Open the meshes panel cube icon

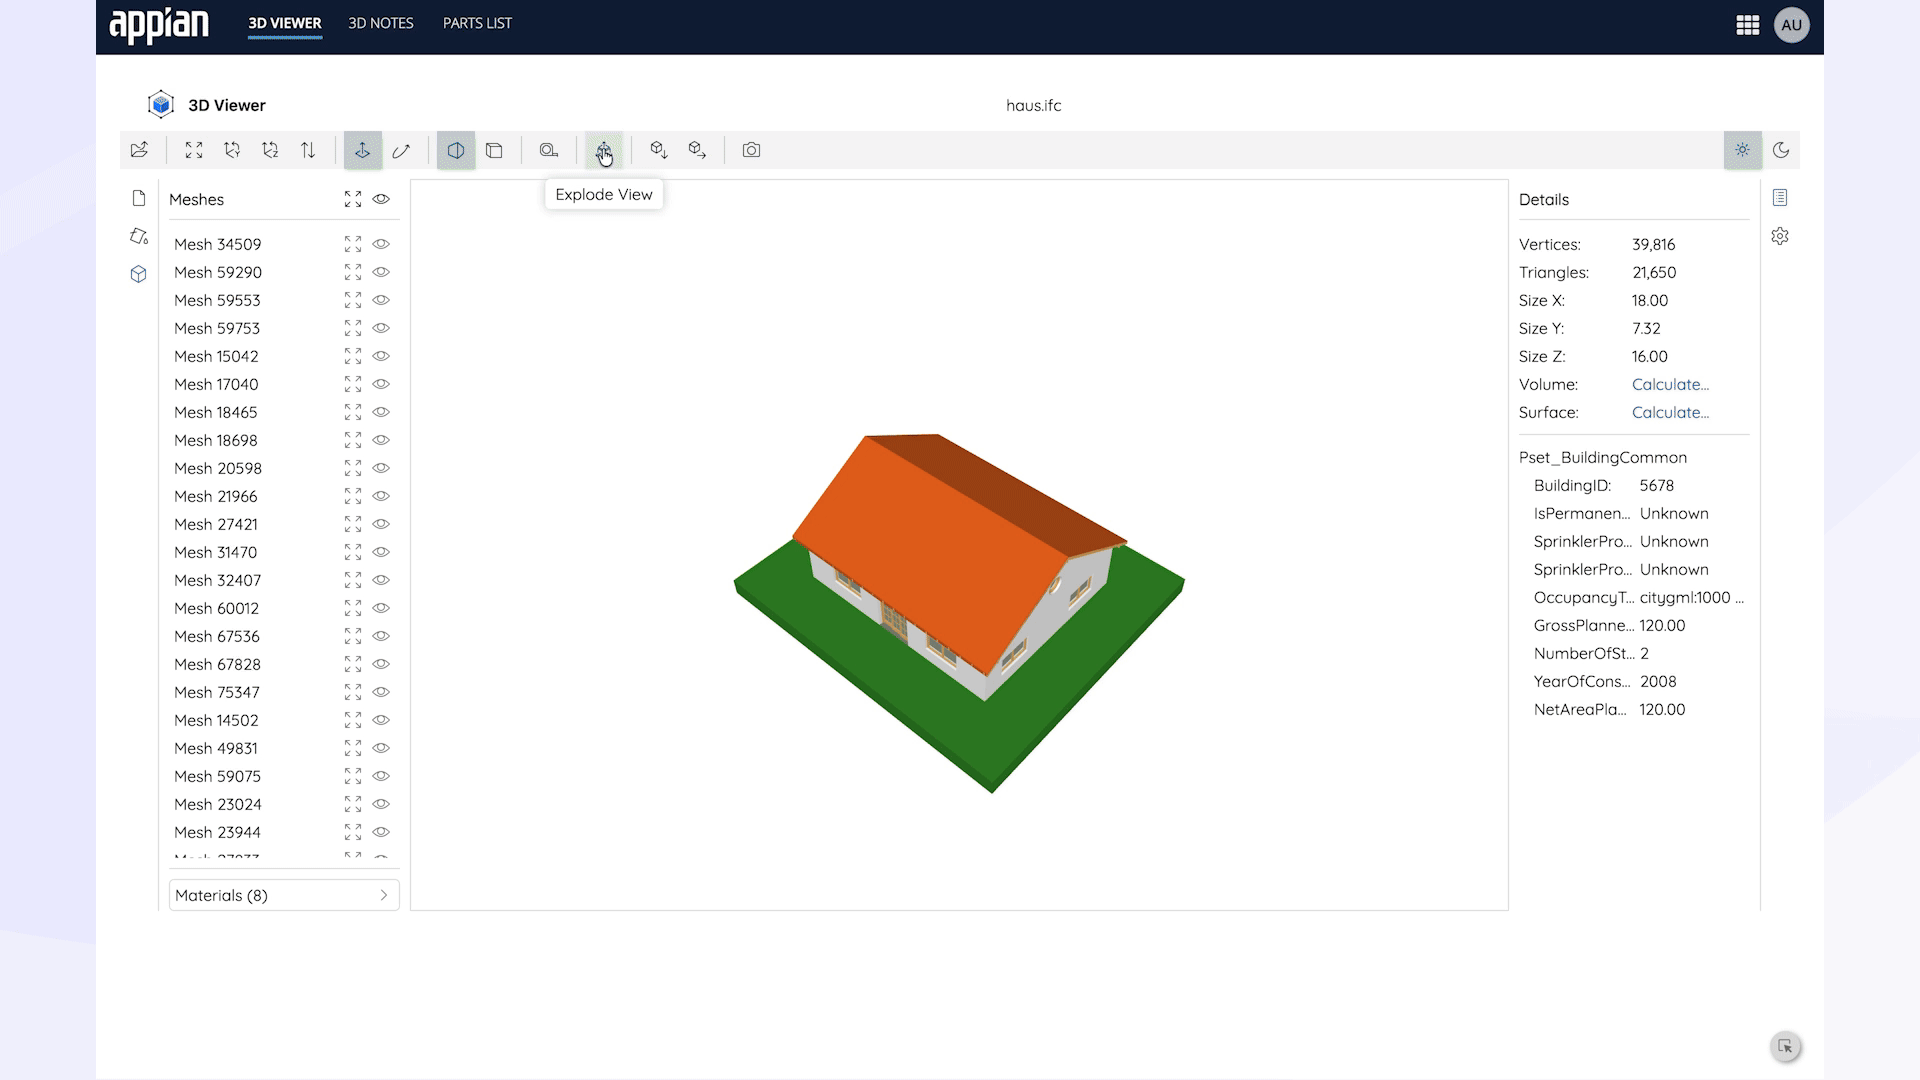point(139,274)
